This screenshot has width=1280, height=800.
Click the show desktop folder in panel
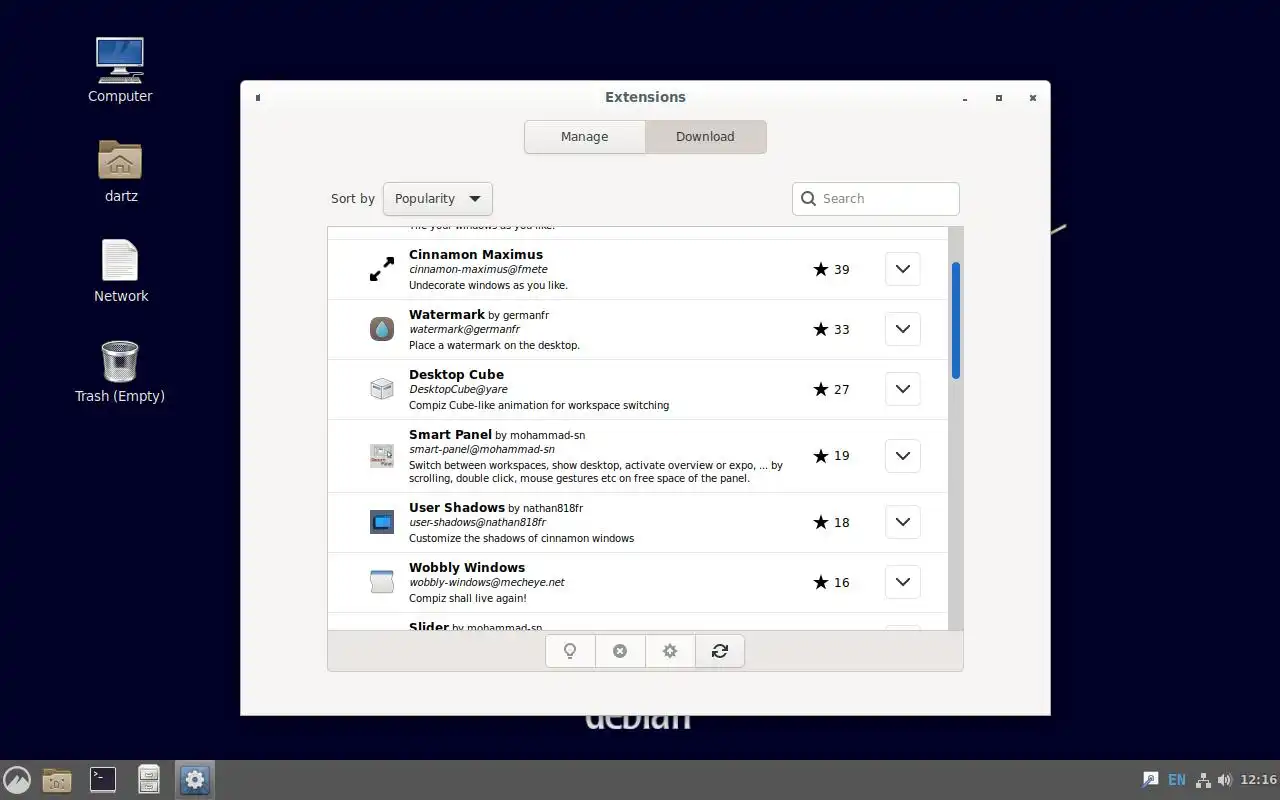pos(57,780)
